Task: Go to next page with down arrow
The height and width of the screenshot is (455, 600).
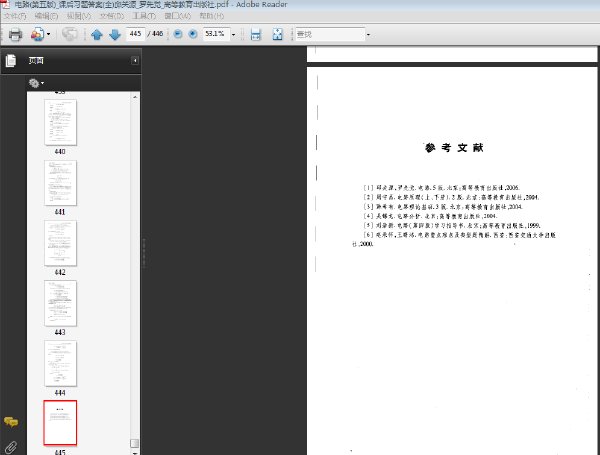Action: [115, 34]
